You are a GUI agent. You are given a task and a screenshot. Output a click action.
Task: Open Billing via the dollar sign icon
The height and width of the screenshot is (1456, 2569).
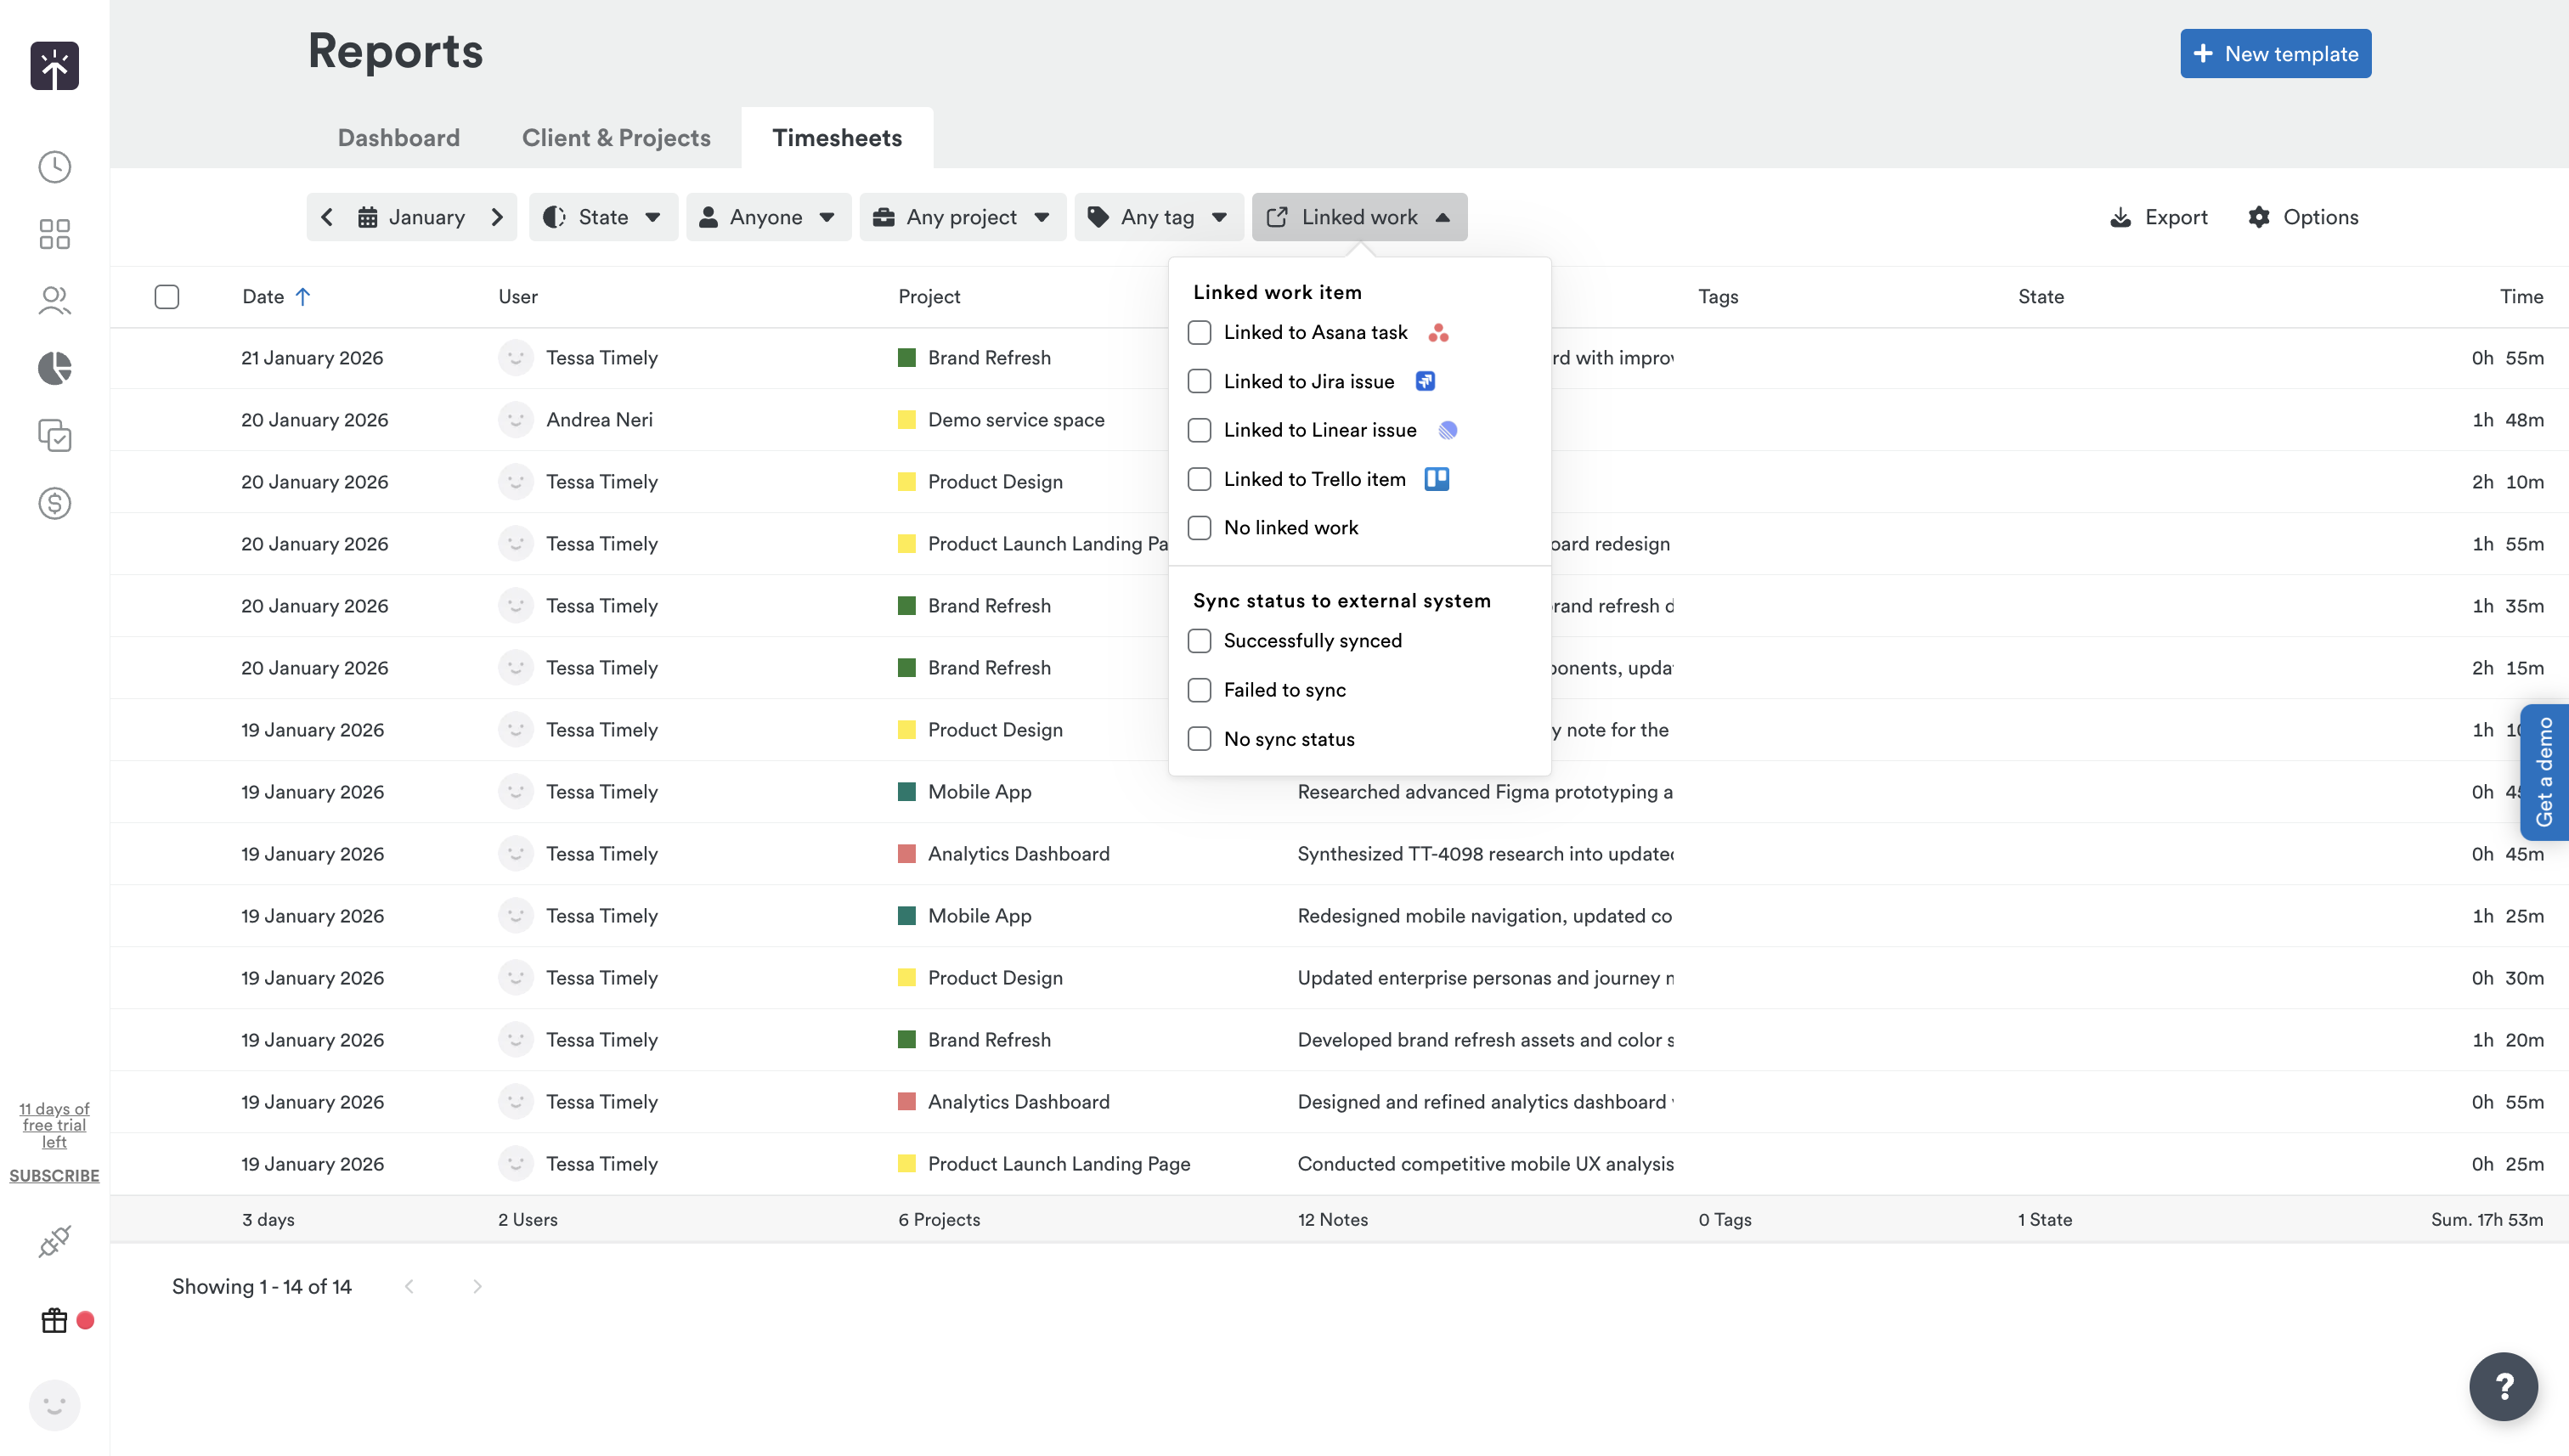(x=54, y=503)
